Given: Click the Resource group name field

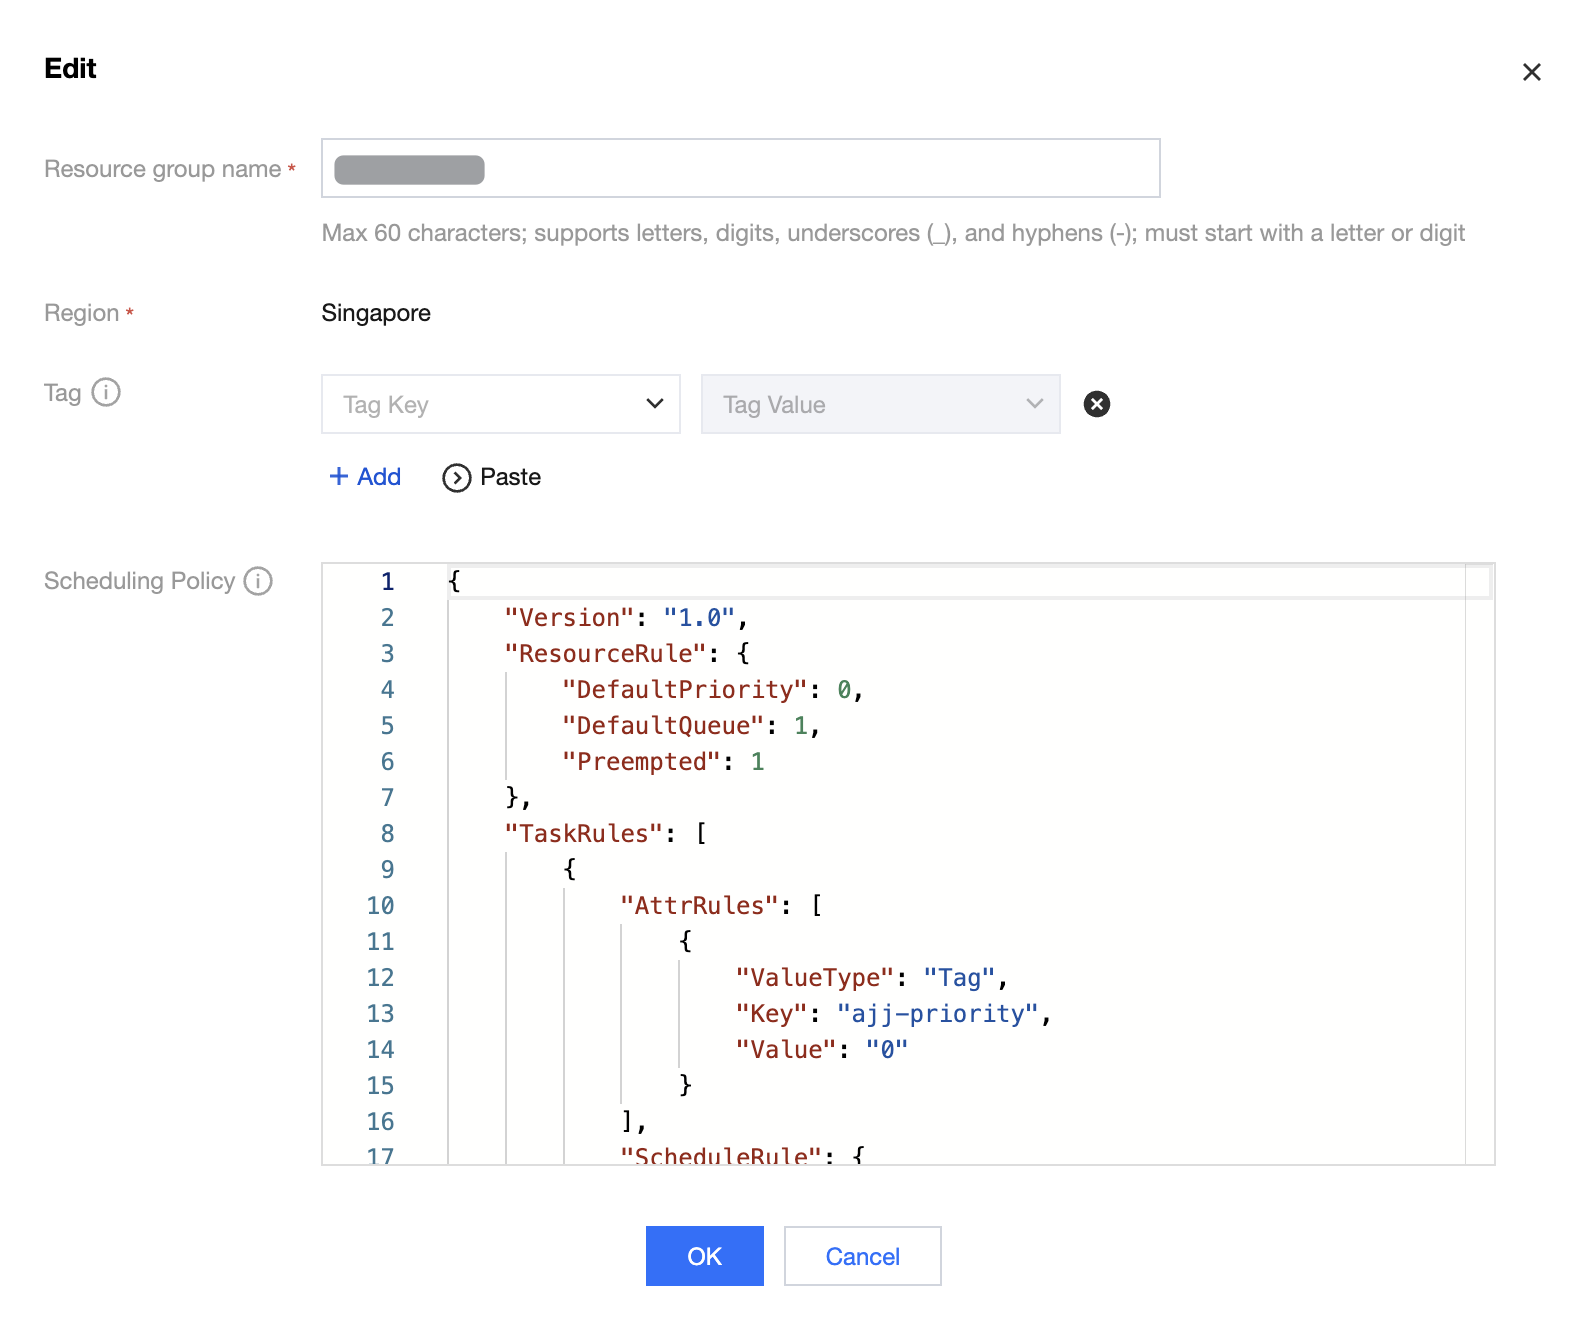Looking at the screenshot, I should click(x=740, y=168).
